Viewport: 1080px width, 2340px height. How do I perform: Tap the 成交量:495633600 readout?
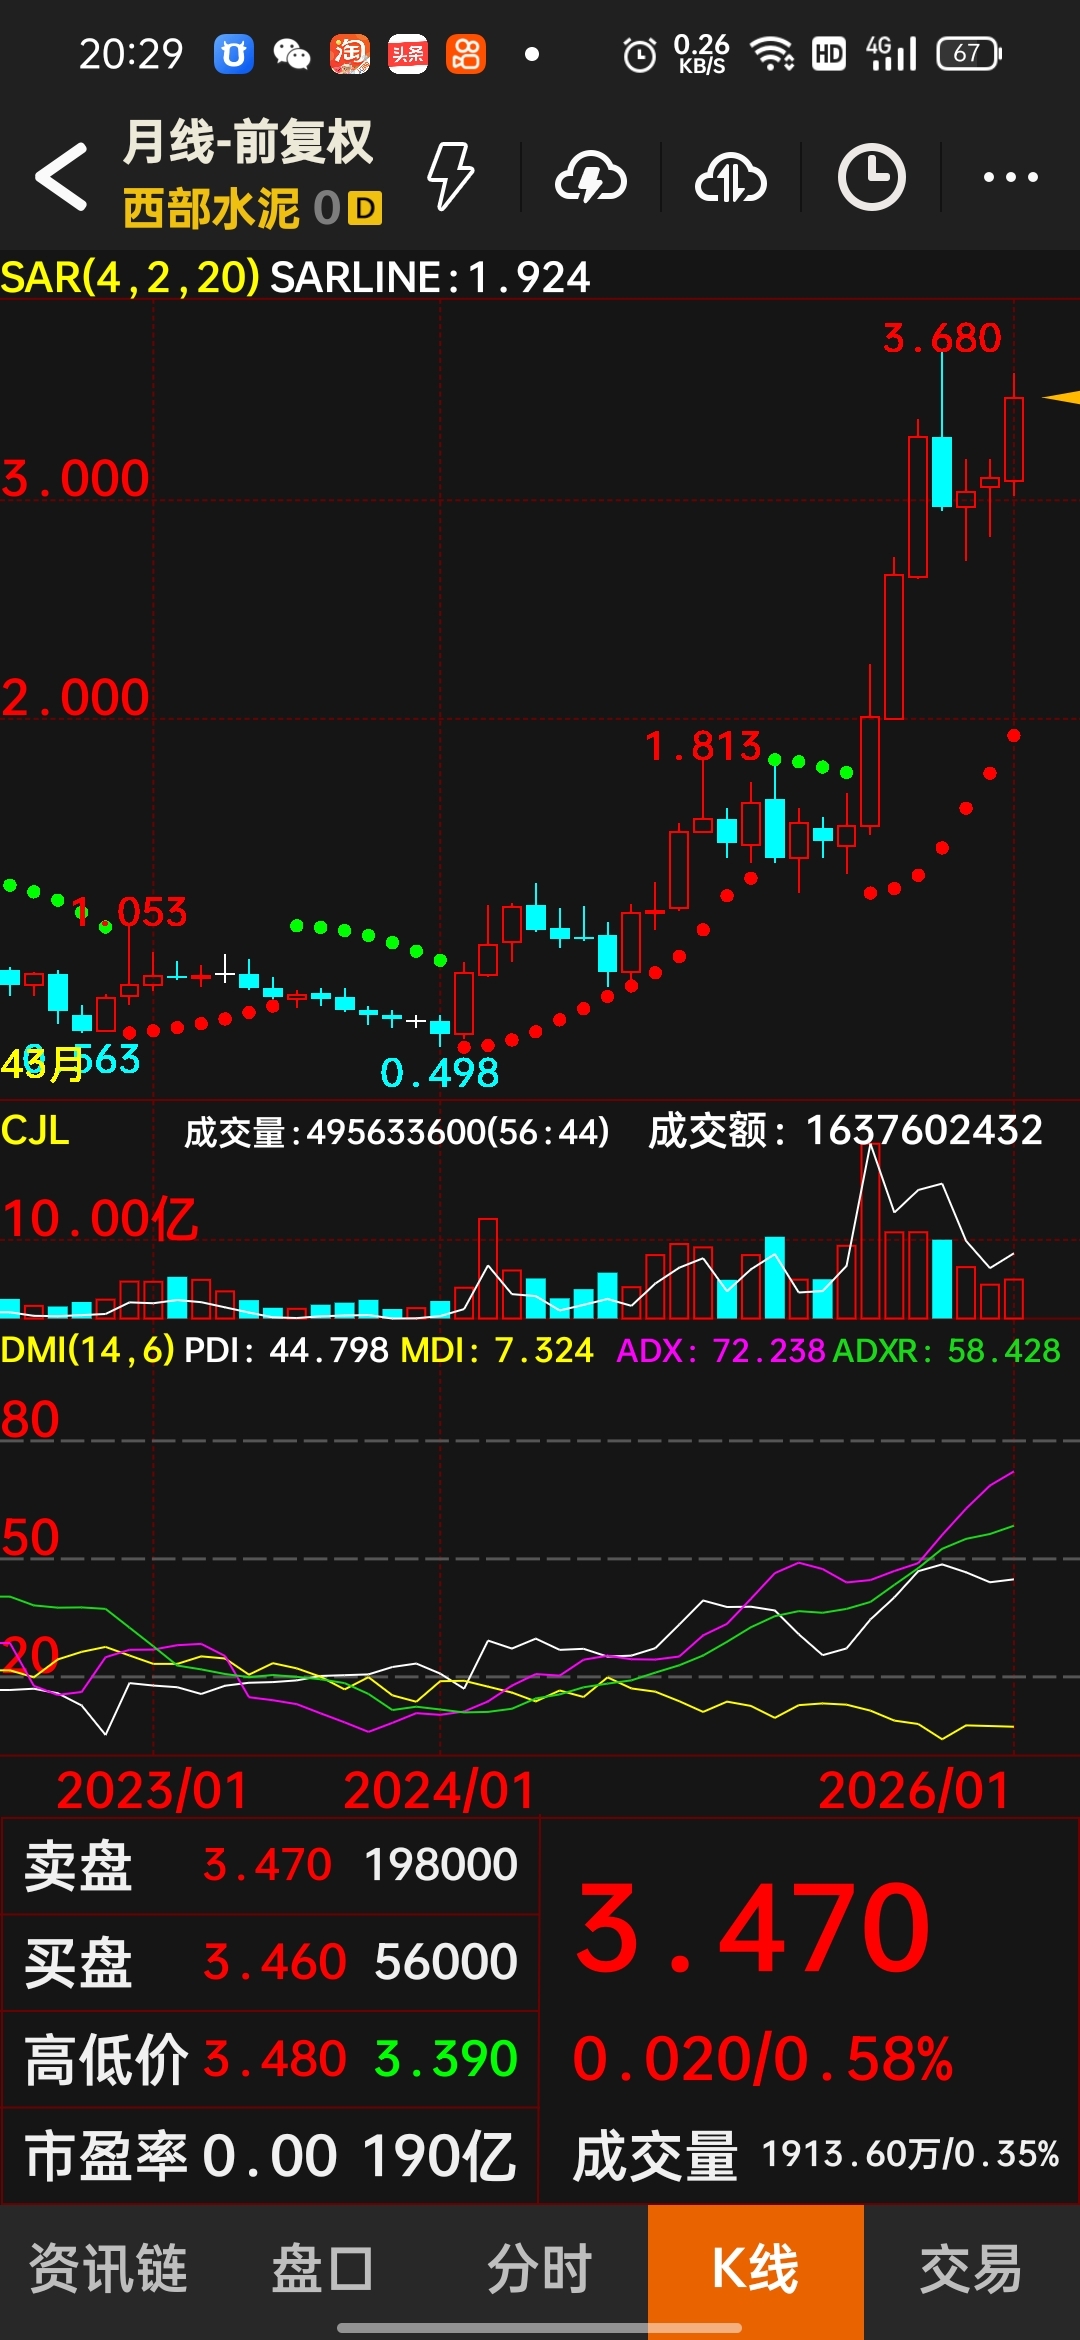[397, 1132]
